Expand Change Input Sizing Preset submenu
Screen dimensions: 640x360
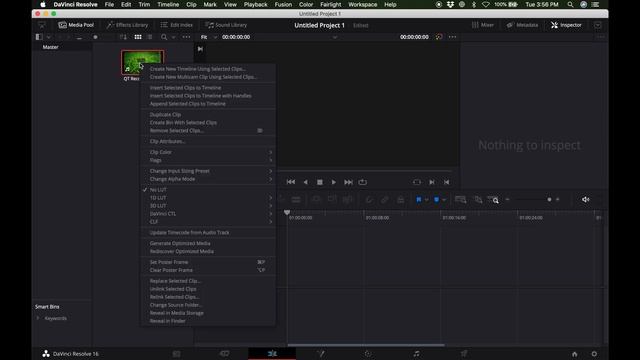point(208,171)
